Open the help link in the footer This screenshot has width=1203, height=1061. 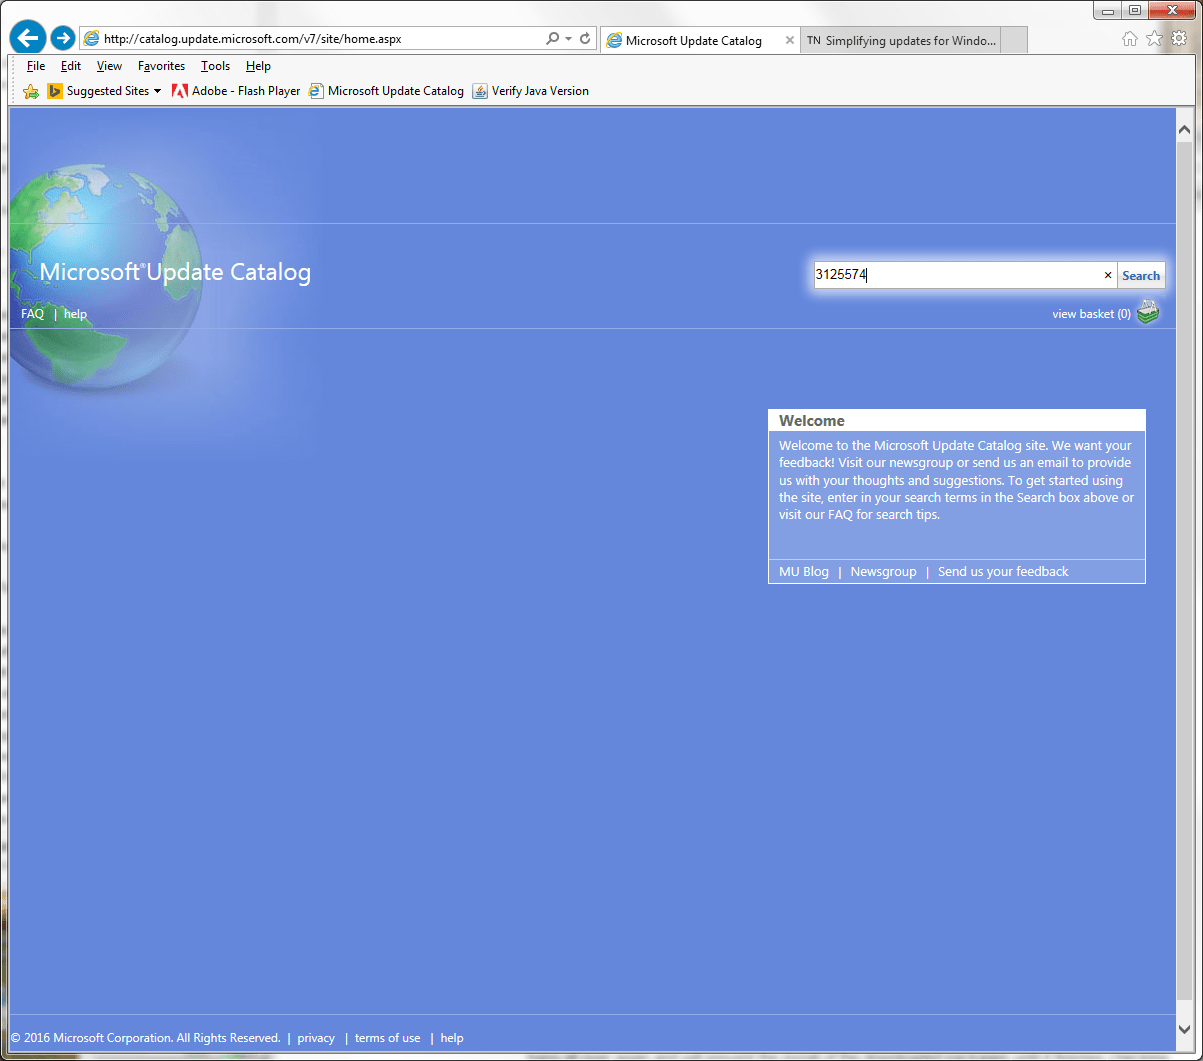click(x=452, y=1038)
